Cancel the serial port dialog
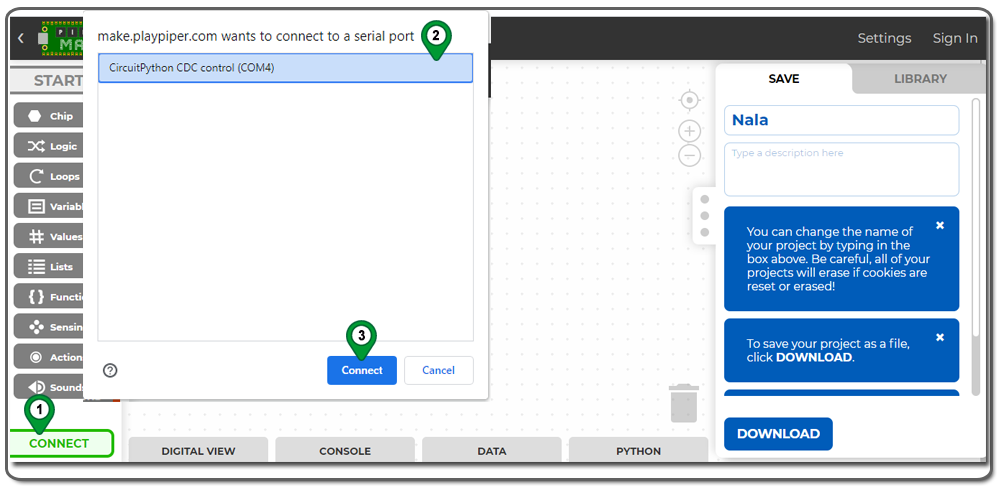 (438, 370)
